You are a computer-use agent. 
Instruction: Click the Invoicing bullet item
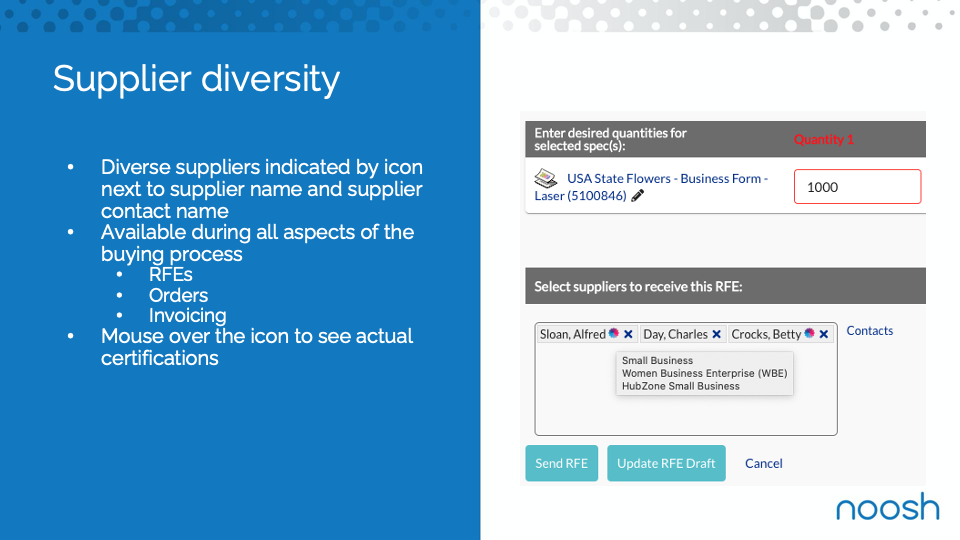tap(187, 315)
